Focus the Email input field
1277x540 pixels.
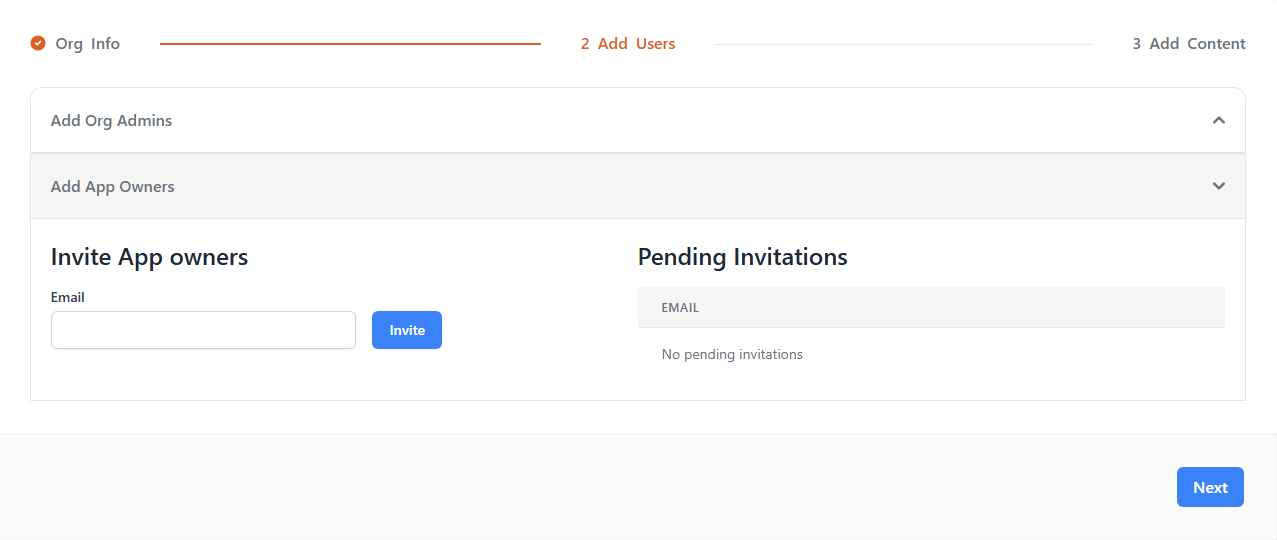(203, 330)
